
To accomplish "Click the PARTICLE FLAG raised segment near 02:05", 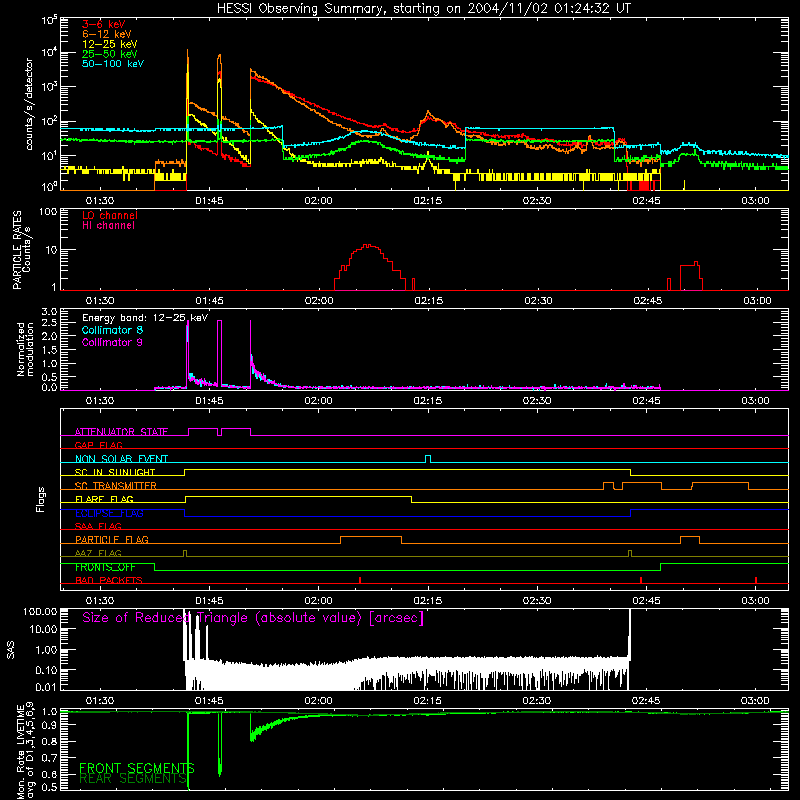I will click(x=370, y=537).
